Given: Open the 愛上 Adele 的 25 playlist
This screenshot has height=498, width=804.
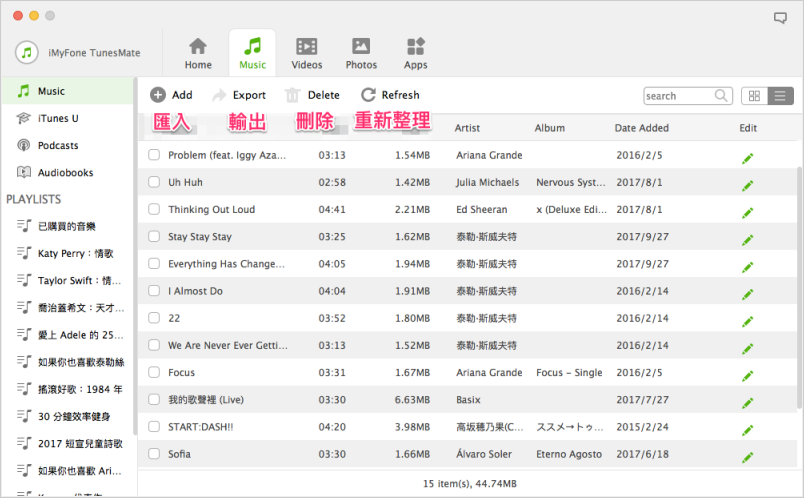Looking at the screenshot, I should tap(81, 335).
